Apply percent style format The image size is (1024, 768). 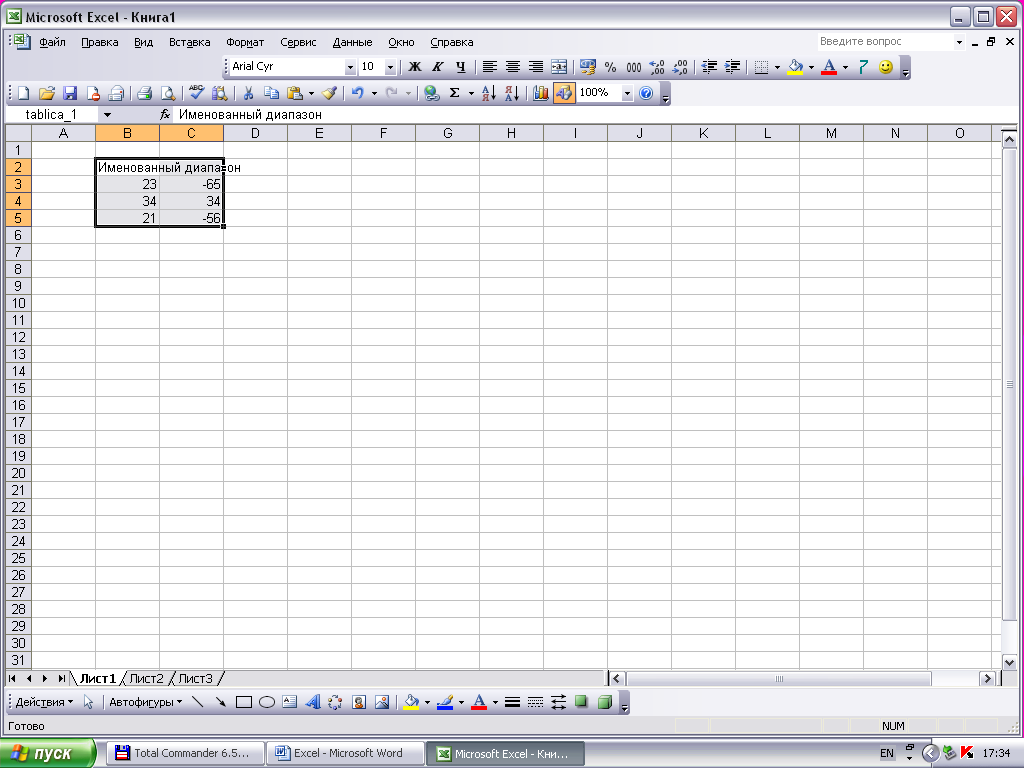610,67
